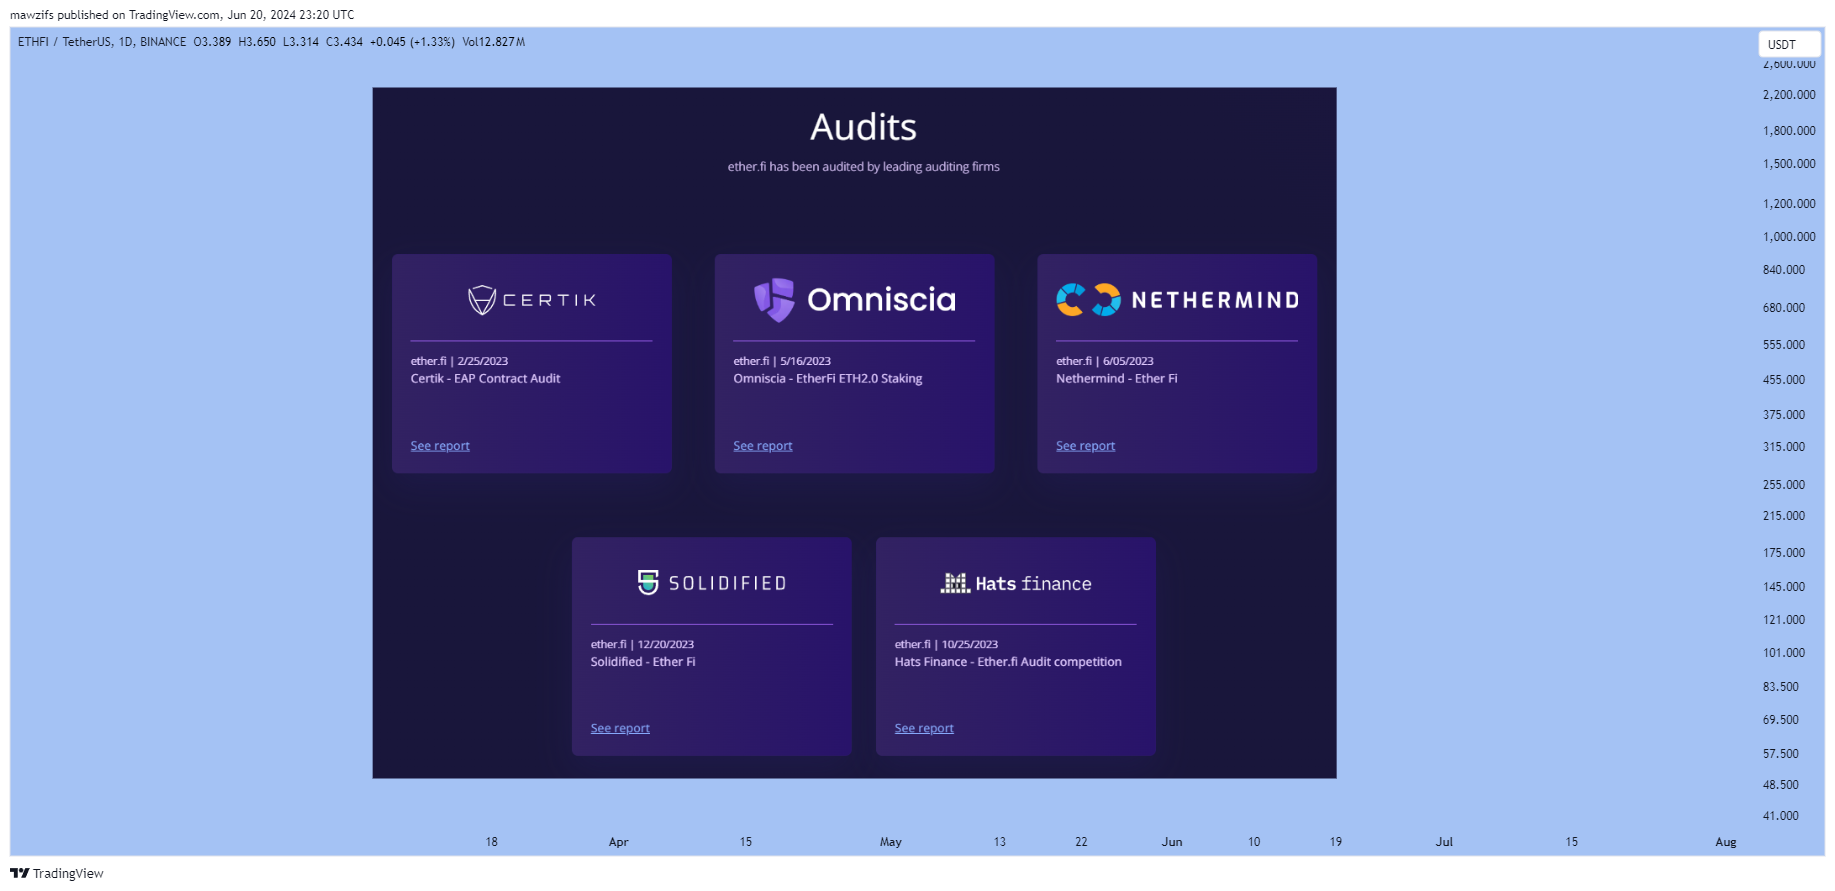Click the ETHFI / TetherUS symbol label
1835x891 pixels.
click(x=65, y=42)
